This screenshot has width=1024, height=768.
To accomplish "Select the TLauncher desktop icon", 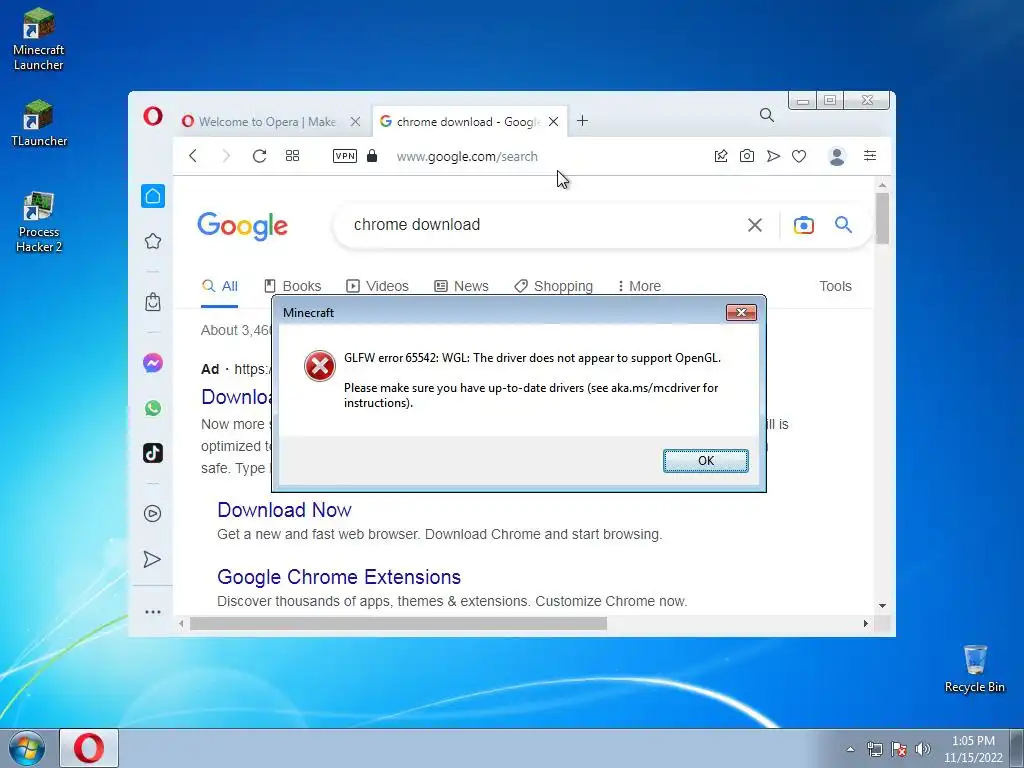I will [x=39, y=123].
